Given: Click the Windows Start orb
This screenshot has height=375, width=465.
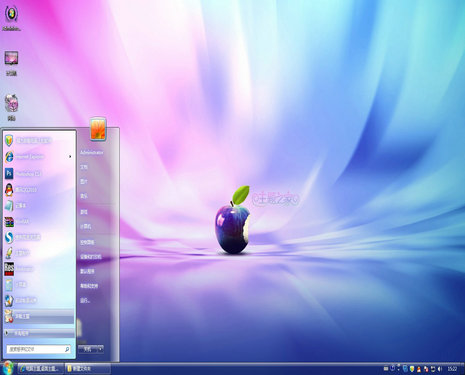Looking at the screenshot, I should pyautogui.click(x=8, y=368).
